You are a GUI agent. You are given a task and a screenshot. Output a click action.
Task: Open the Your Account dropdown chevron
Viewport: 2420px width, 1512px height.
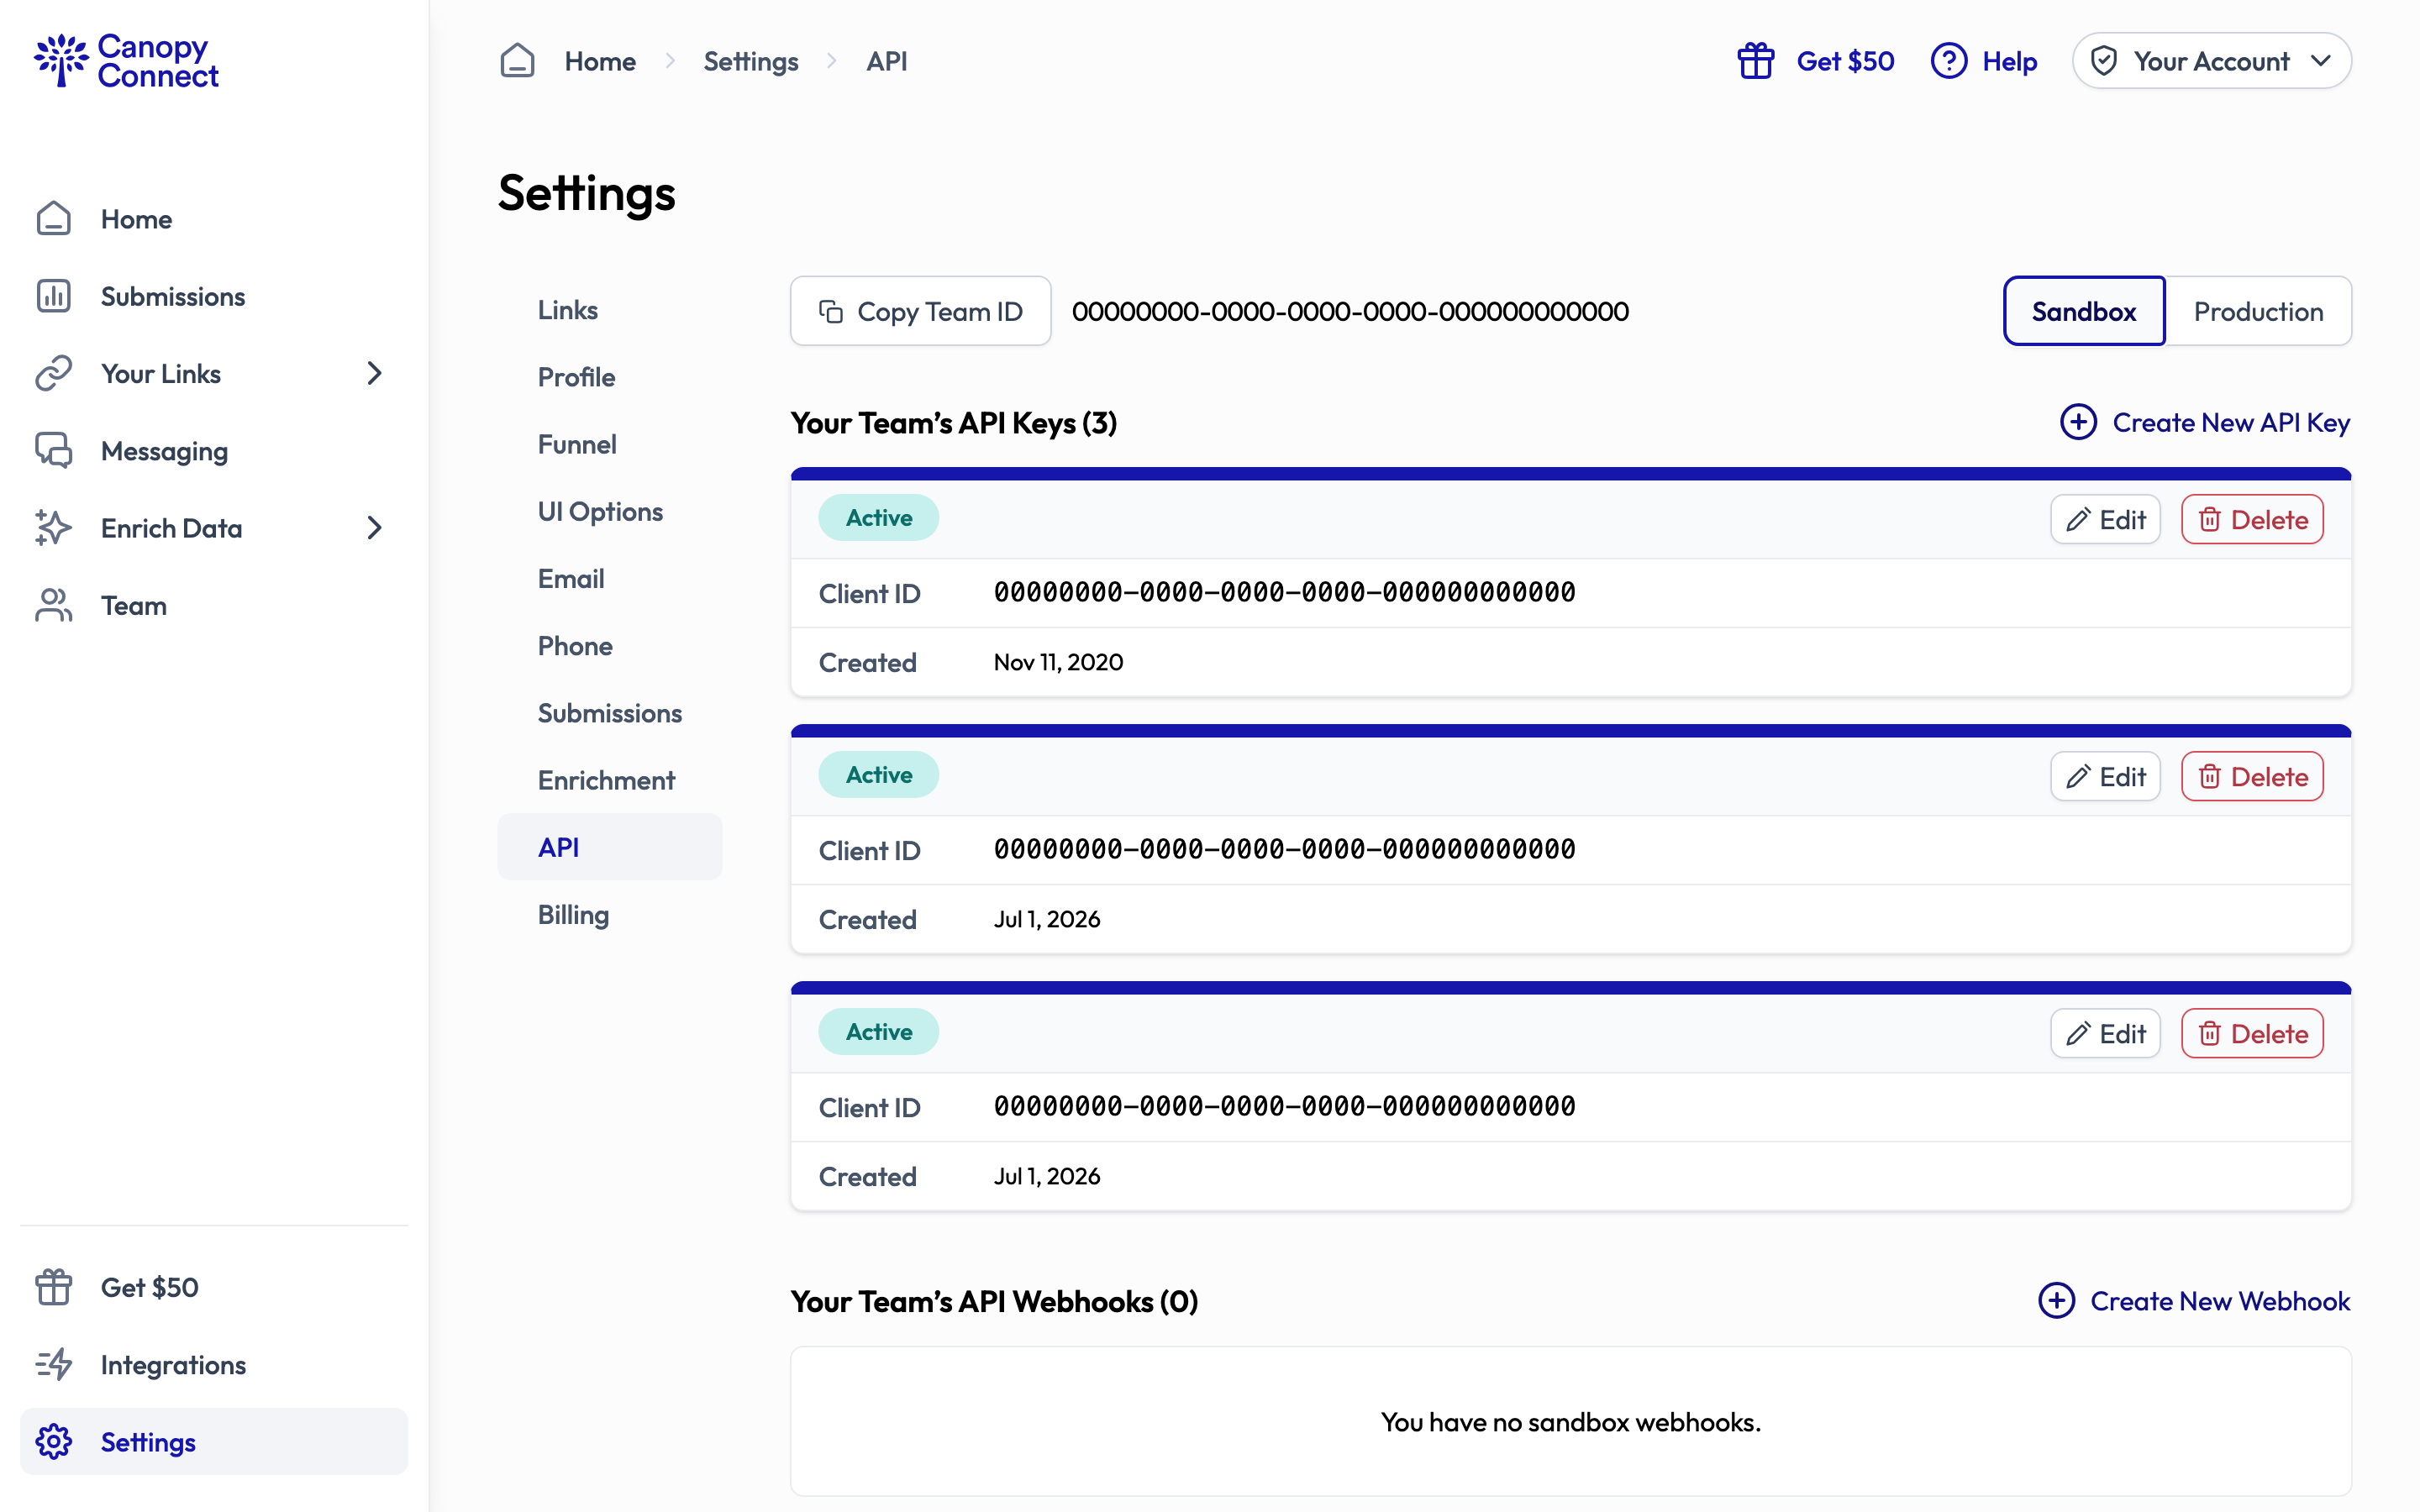pos(2321,61)
